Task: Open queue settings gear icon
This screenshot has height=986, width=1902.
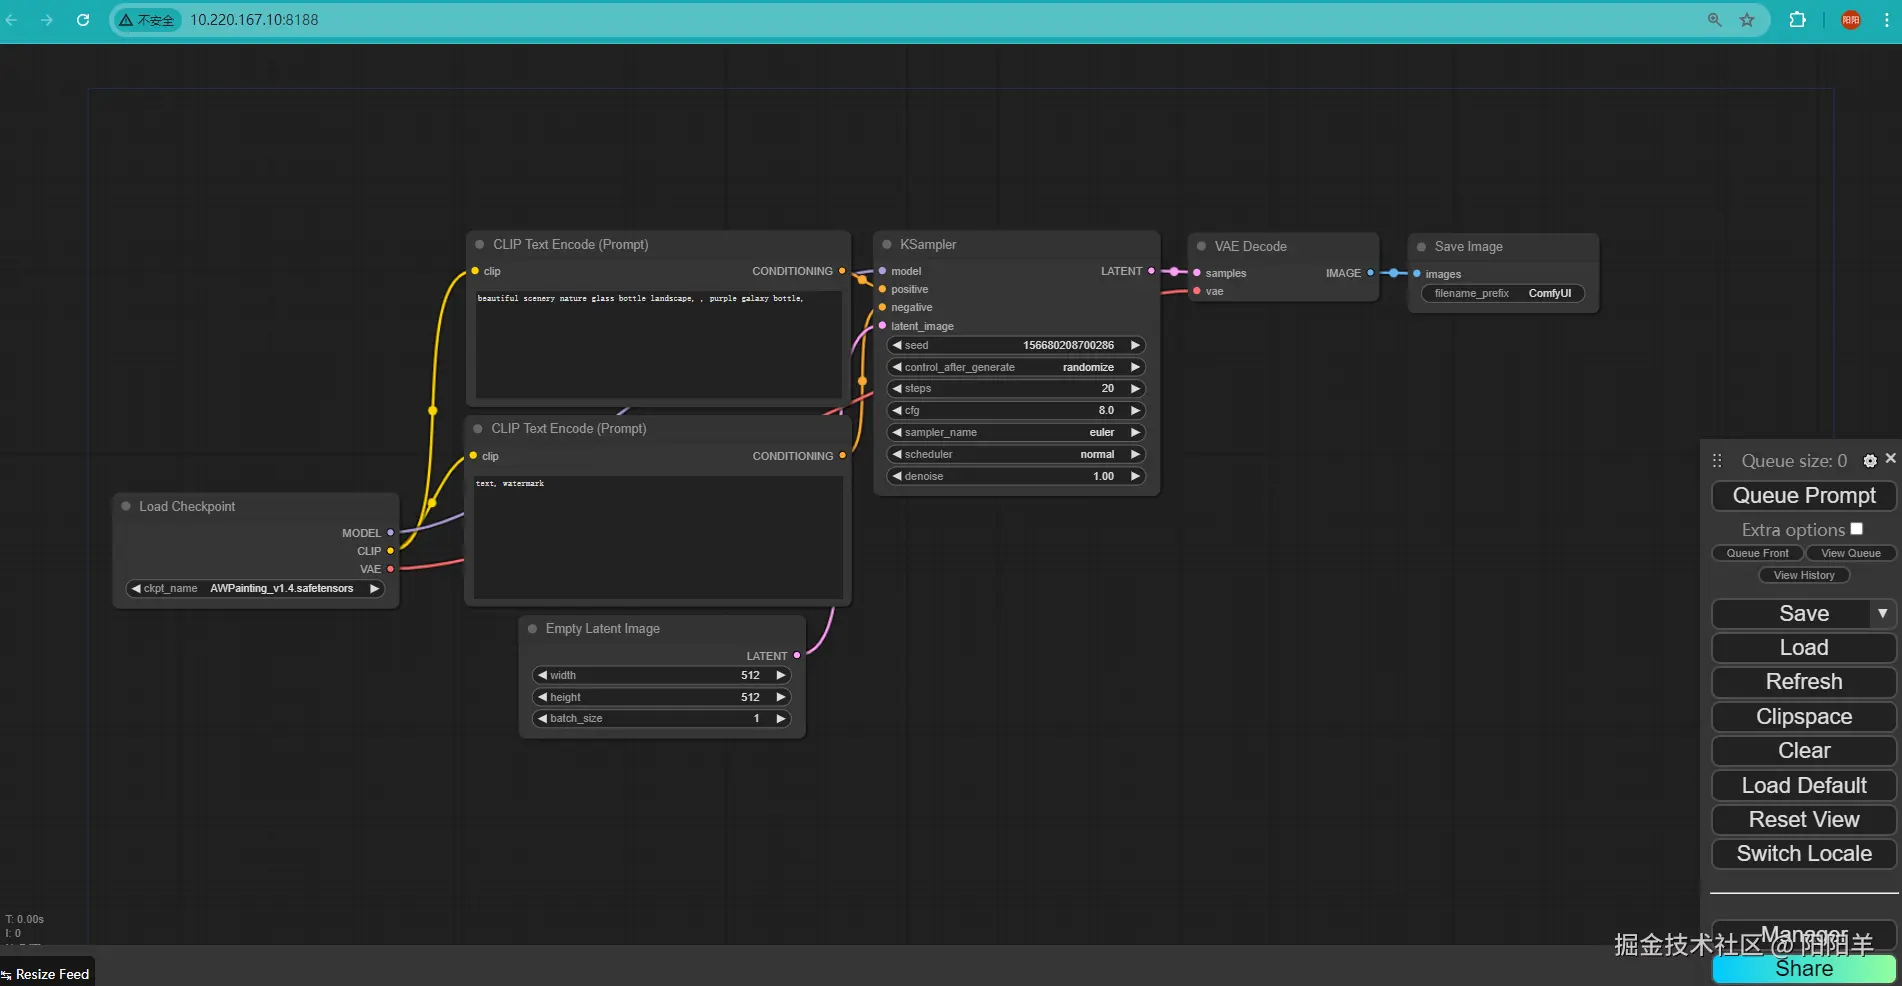Action: pyautogui.click(x=1870, y=461)
